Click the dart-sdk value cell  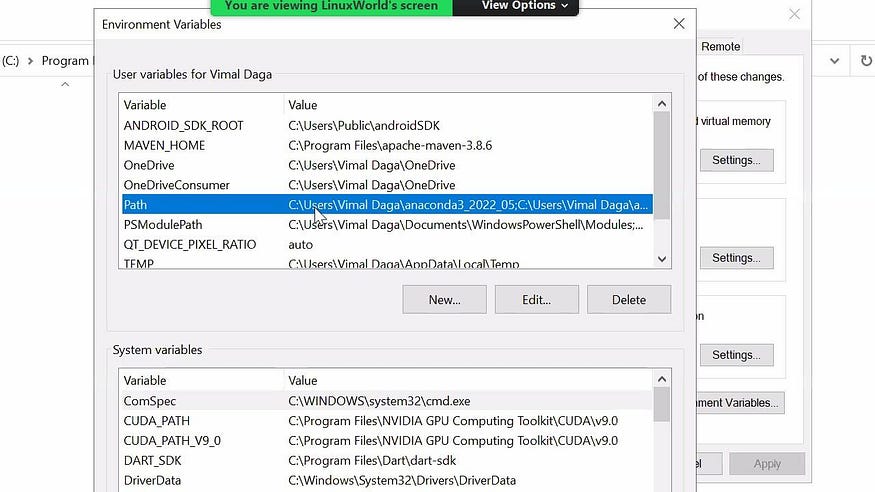pyautogui.click(x=372, y=460)
